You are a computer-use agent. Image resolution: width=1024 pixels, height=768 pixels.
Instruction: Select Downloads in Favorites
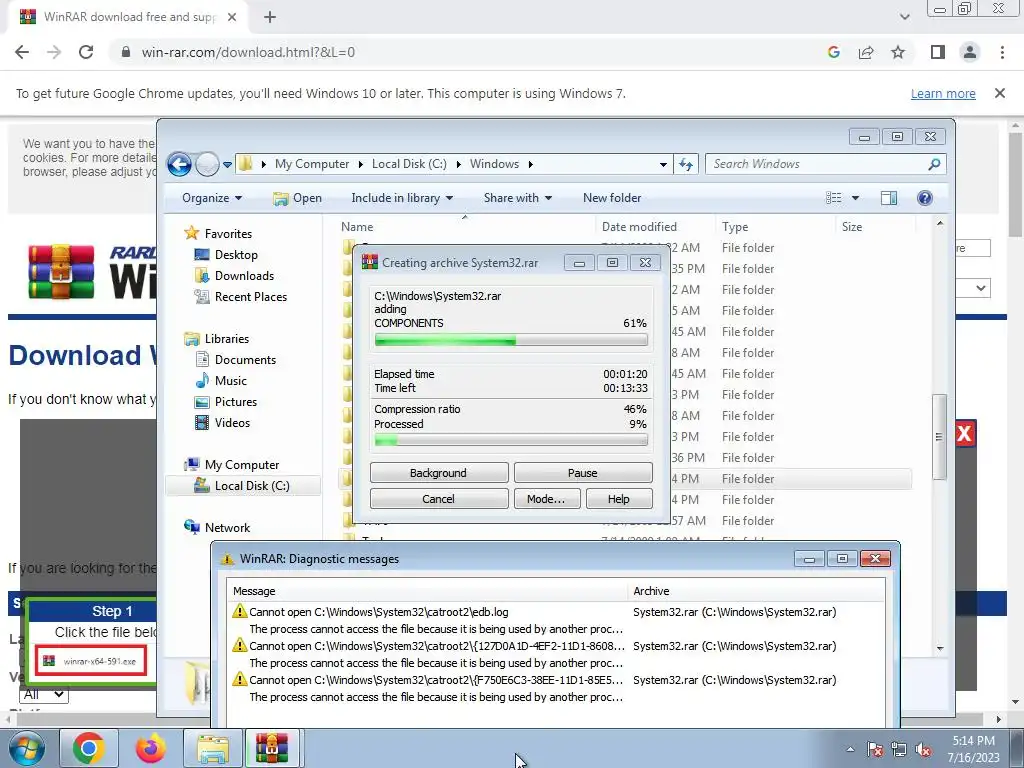(x=244, y=276)
